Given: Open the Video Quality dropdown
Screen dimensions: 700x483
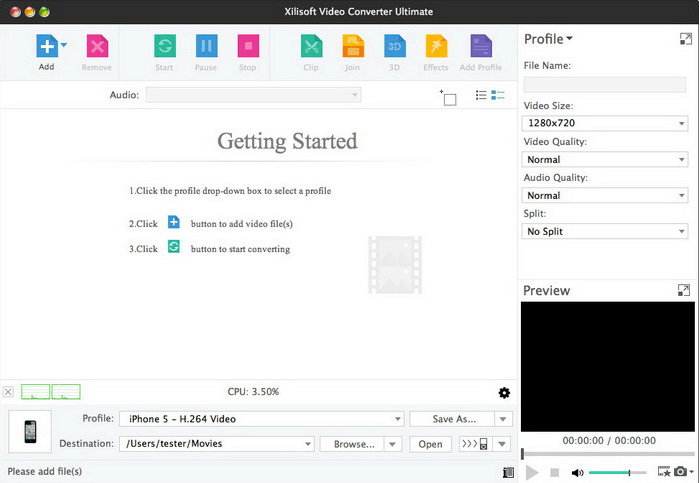Looking at the screenshot, I should click(x=604, y=159).
